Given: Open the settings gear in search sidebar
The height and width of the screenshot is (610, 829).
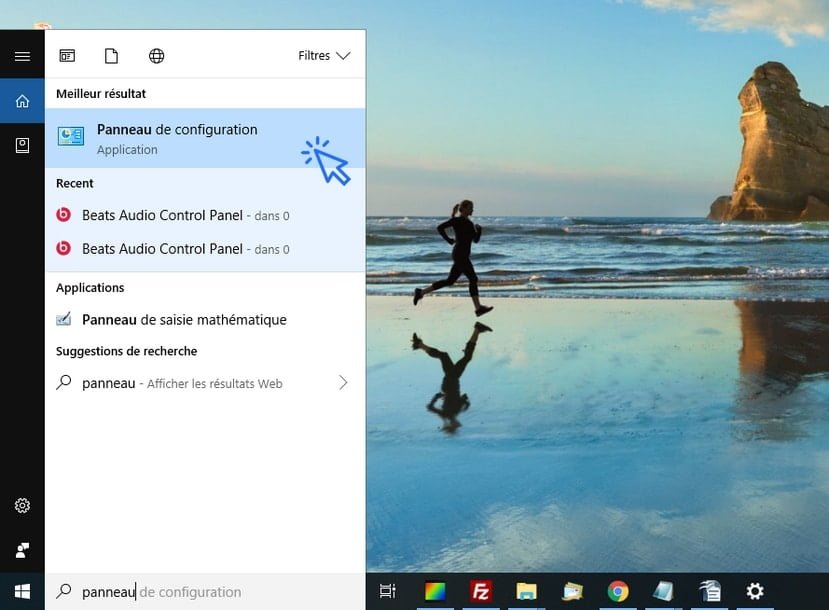Looking at the screenshot, I should [22, 505].
